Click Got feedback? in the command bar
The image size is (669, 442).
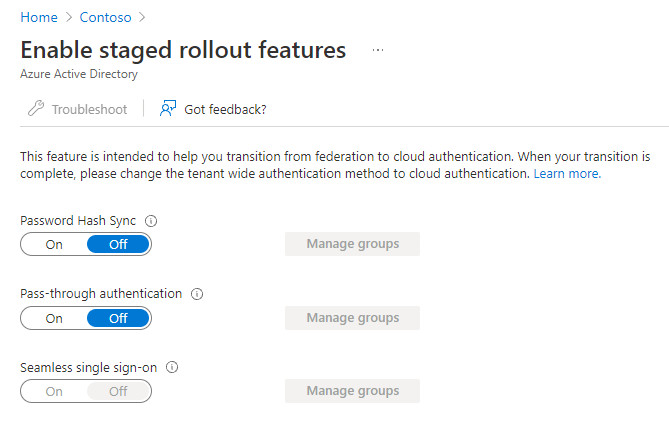225,109
